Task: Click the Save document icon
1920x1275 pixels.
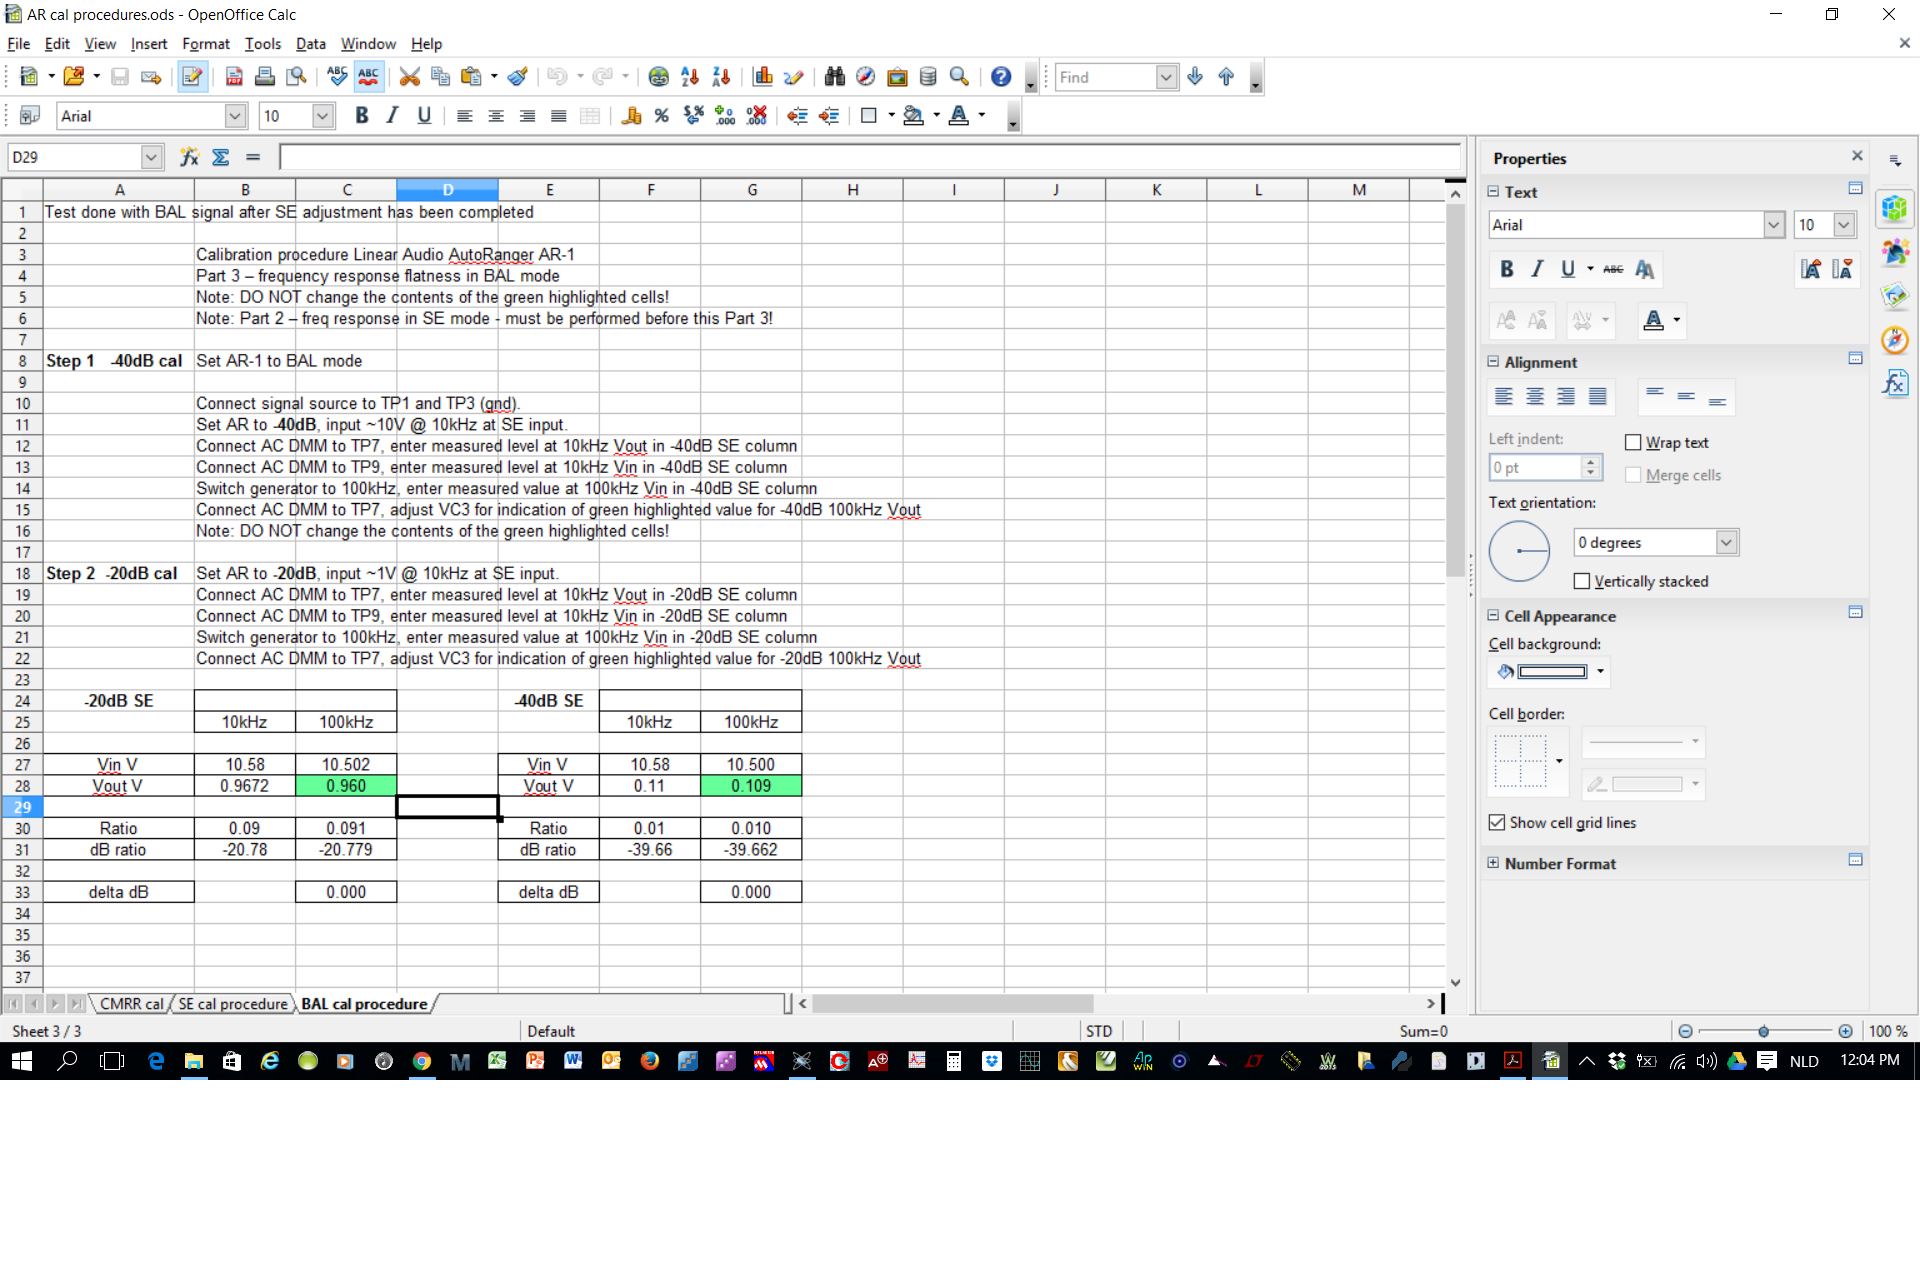Action: tap(120, 77)
